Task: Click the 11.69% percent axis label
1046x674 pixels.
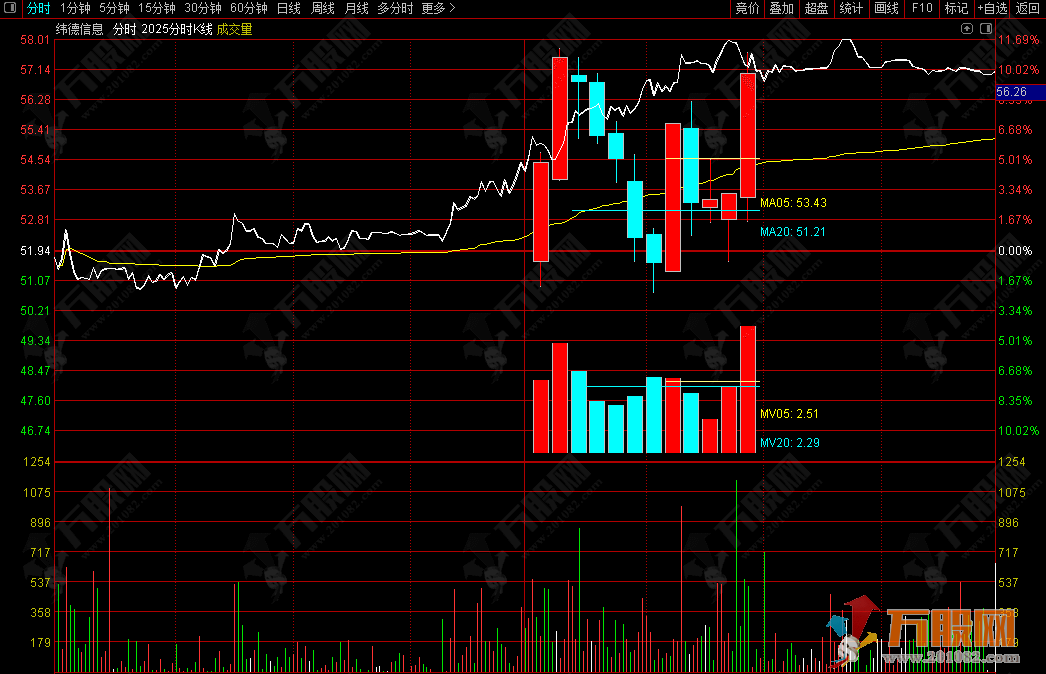Action: coord(1018,39)
